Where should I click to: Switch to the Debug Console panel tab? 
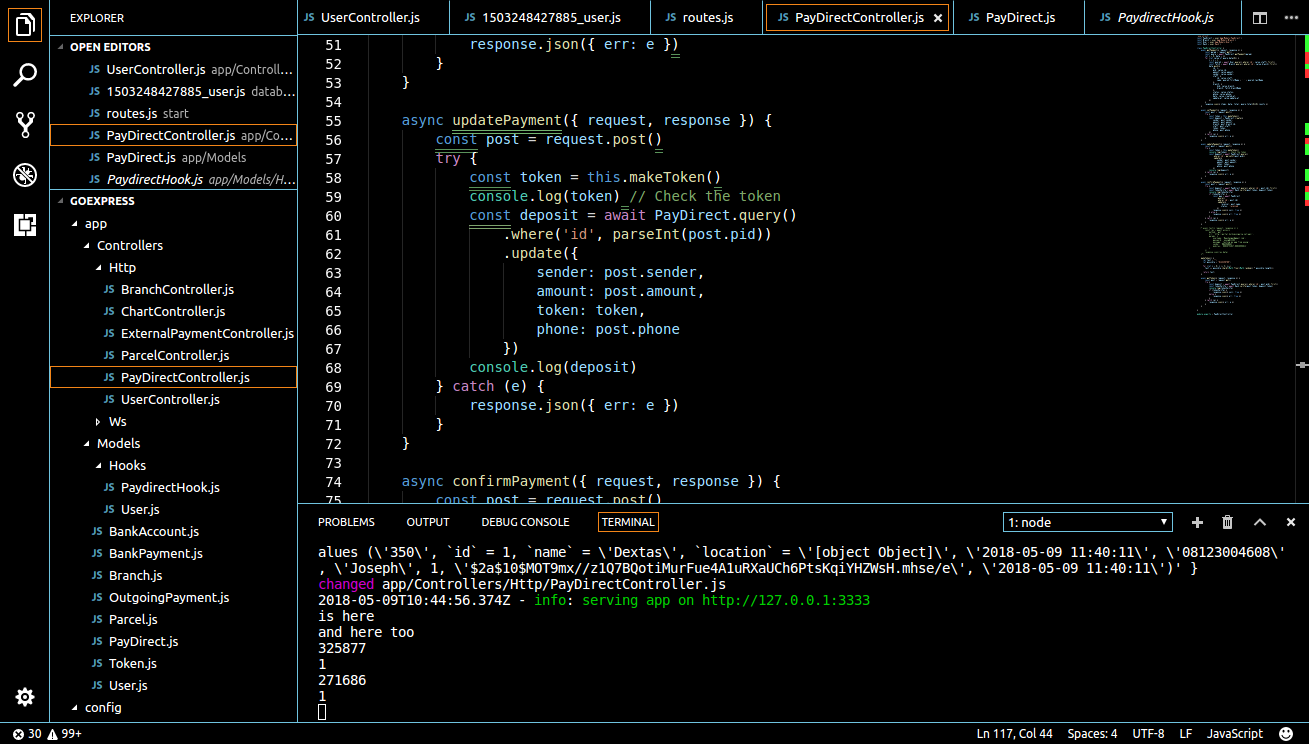[525, 522]
